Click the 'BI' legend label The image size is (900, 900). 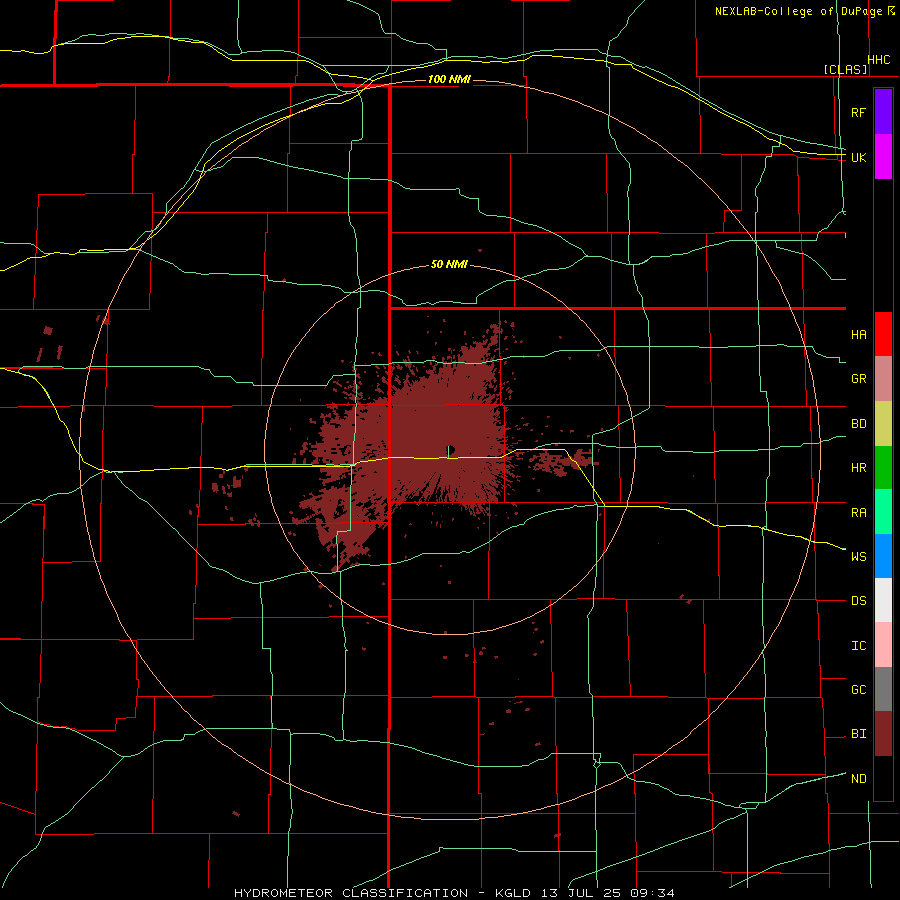click(x=858, y=734)
